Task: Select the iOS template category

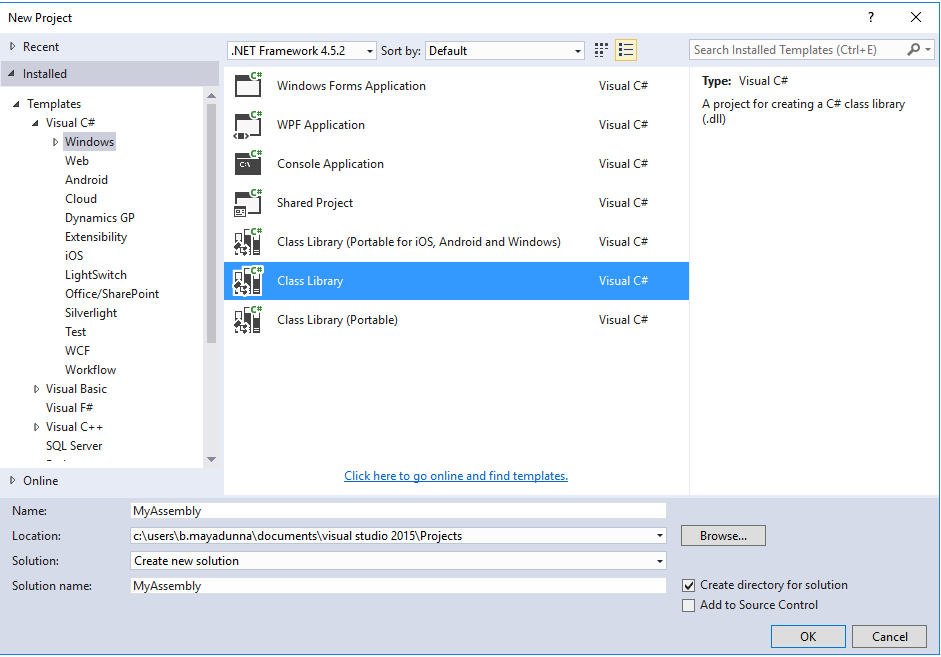Action: [x=74, y=256]
